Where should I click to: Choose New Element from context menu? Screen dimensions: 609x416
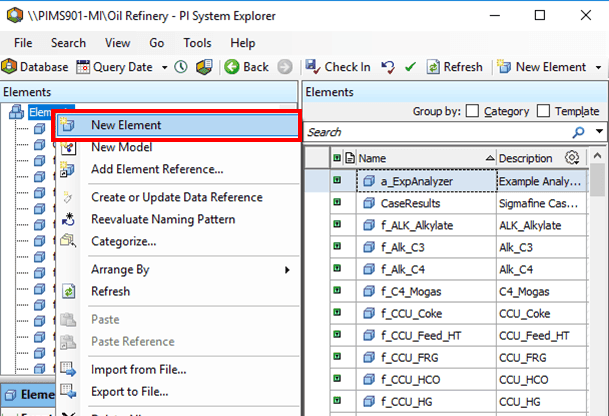click(x=126, y=125)
